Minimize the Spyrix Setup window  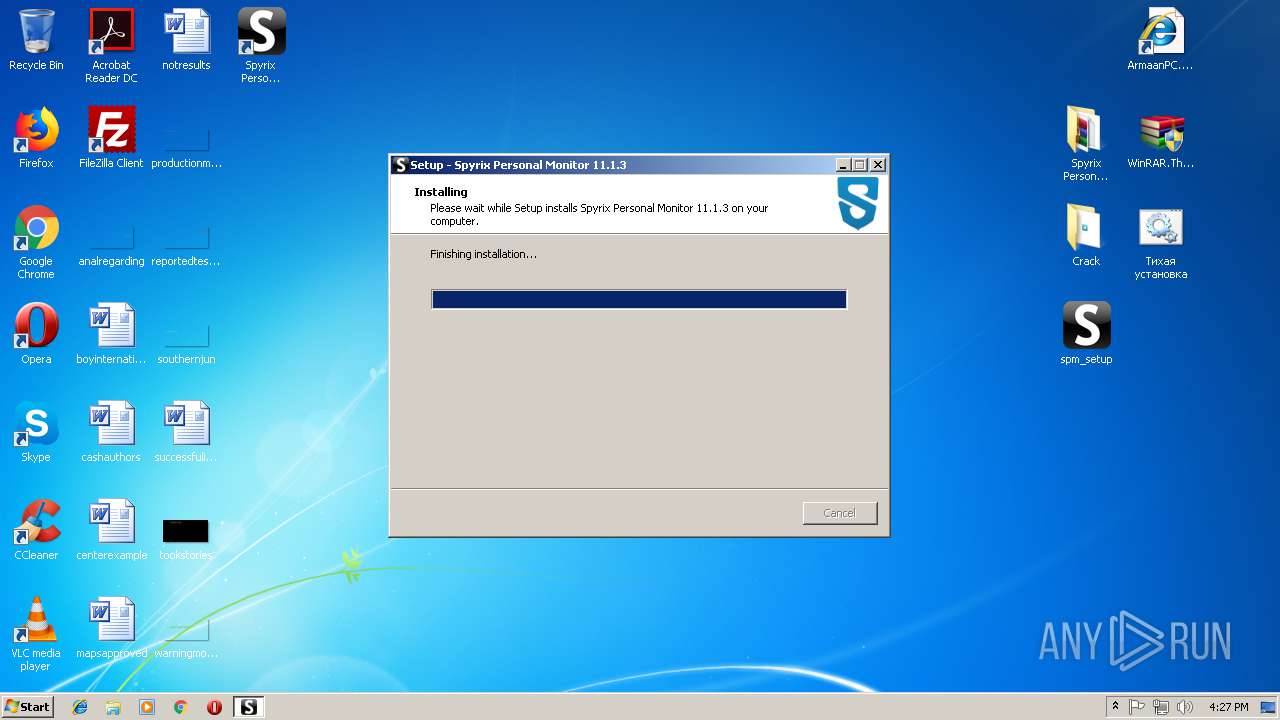(843, 165)
